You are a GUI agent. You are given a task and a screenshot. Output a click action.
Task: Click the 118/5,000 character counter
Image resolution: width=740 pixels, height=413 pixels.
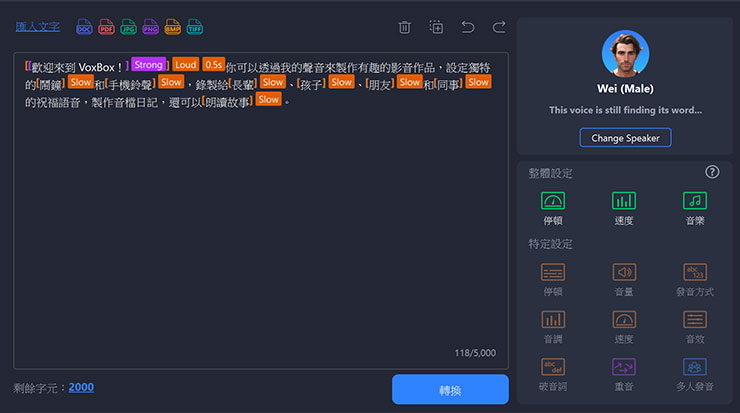pos(475,353)
